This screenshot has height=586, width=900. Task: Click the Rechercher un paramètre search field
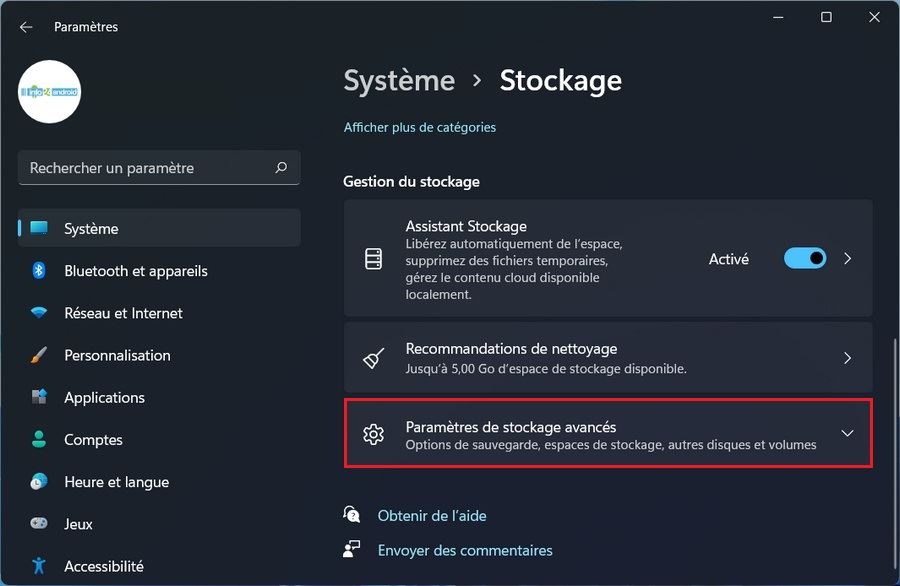(158, 167)
